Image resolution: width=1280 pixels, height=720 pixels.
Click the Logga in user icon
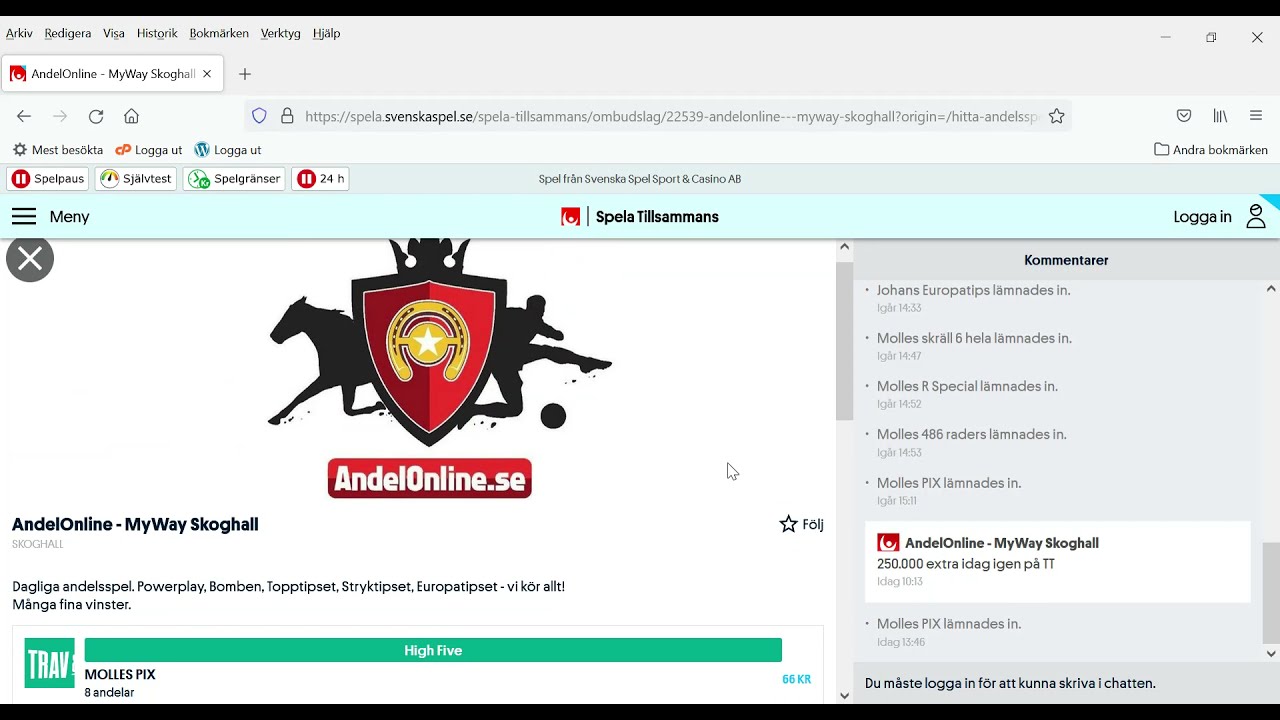tap(1256, 217)
